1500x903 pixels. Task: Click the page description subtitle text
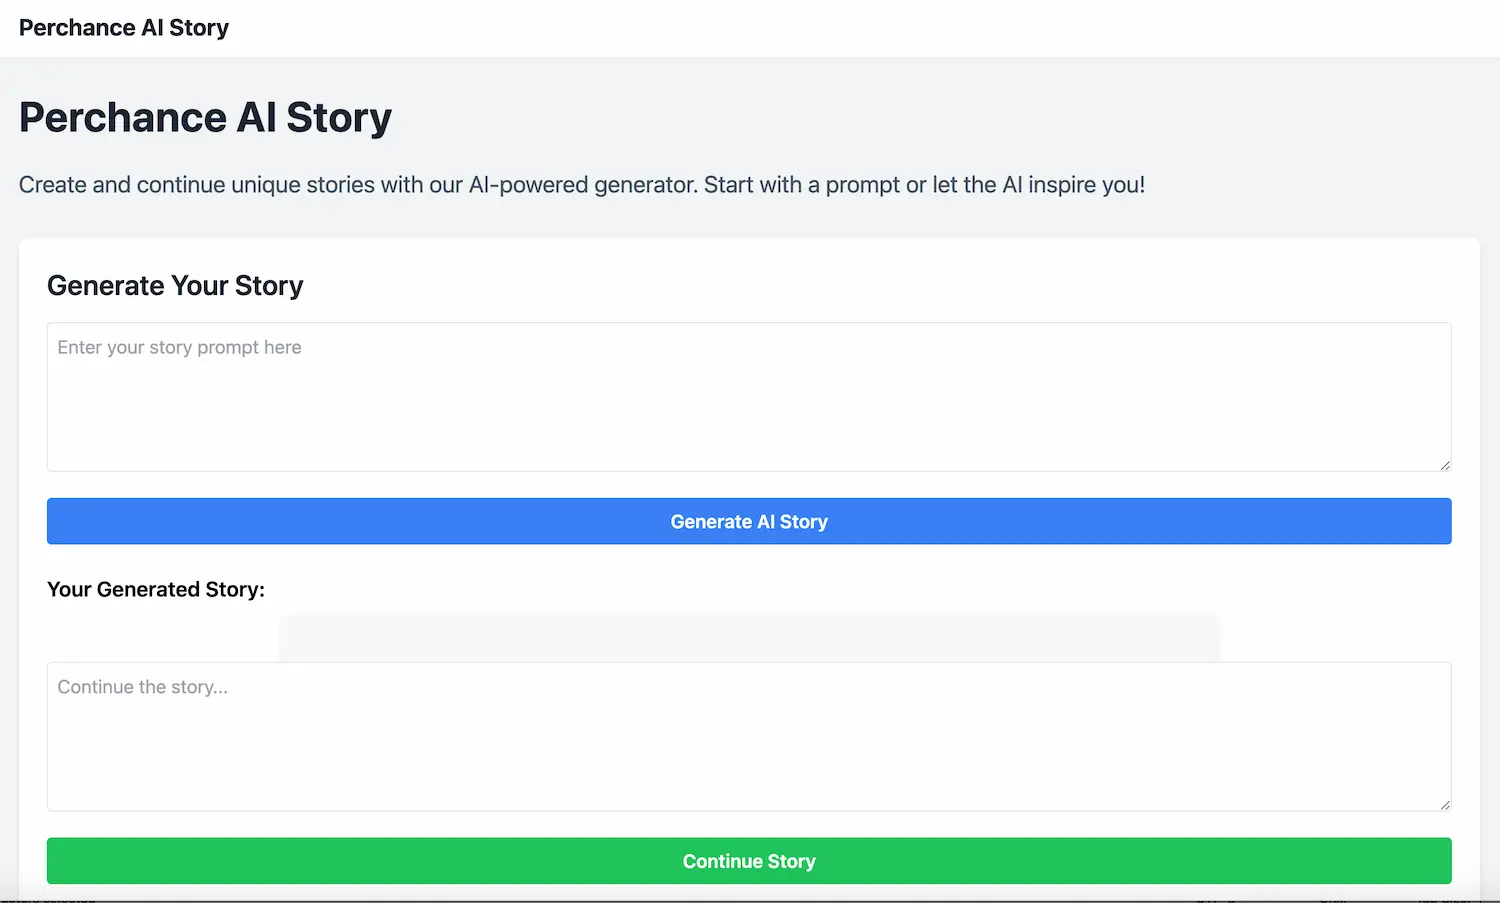coord(581,184)
